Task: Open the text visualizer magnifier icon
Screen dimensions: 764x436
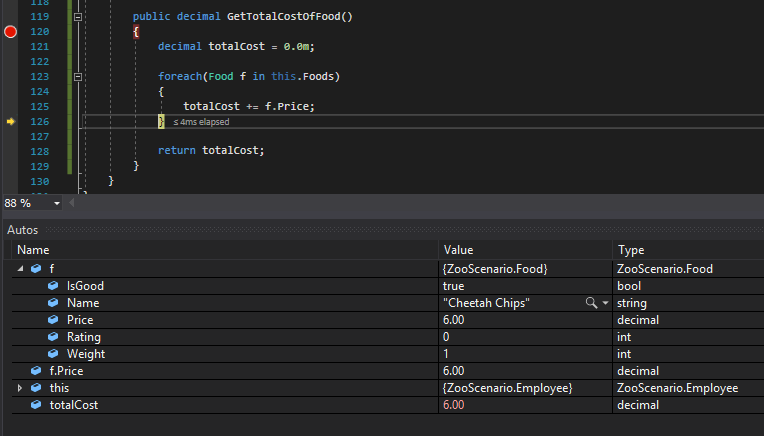Action: pyautogui.click(x=592, y=303)
